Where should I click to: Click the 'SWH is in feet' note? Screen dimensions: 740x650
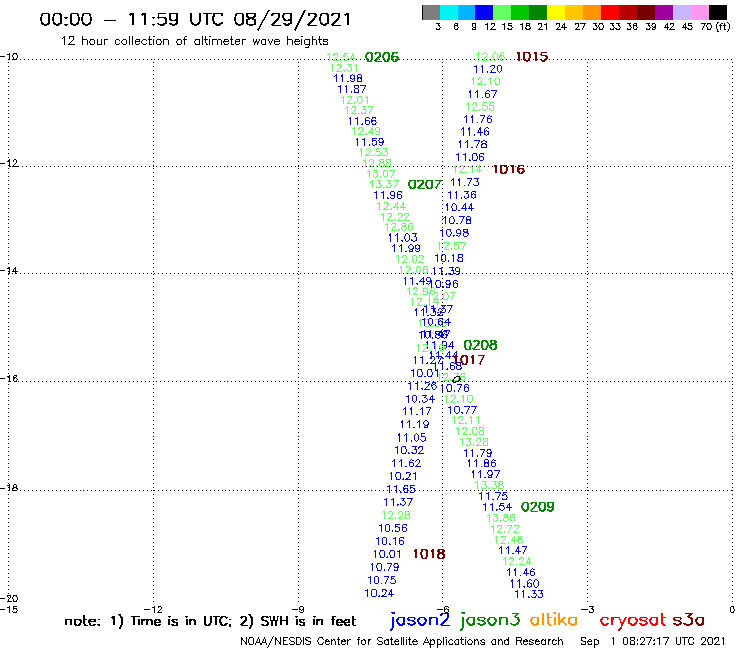[297, 621]
